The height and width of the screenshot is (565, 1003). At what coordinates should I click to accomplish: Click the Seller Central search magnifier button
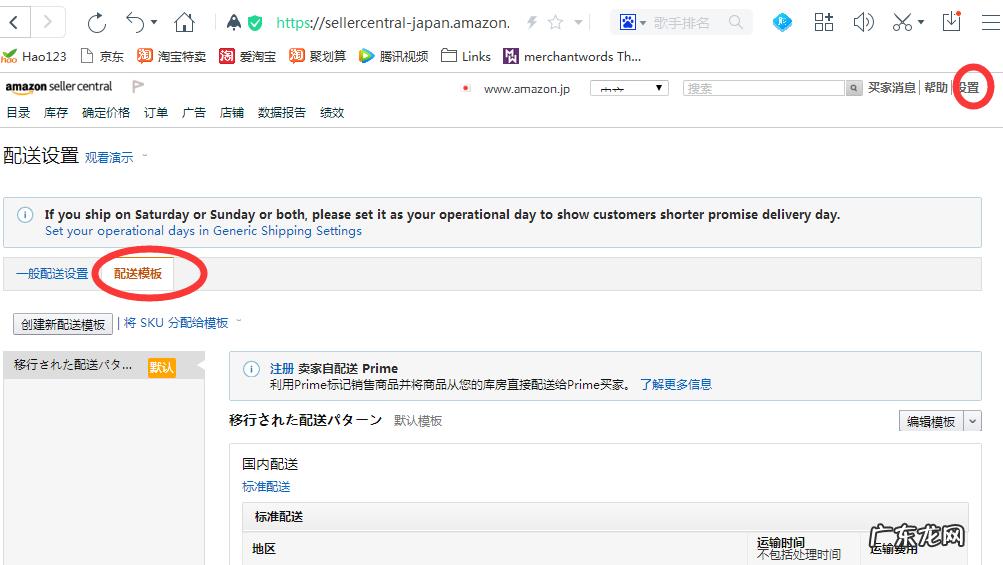(x=853, y=88)
